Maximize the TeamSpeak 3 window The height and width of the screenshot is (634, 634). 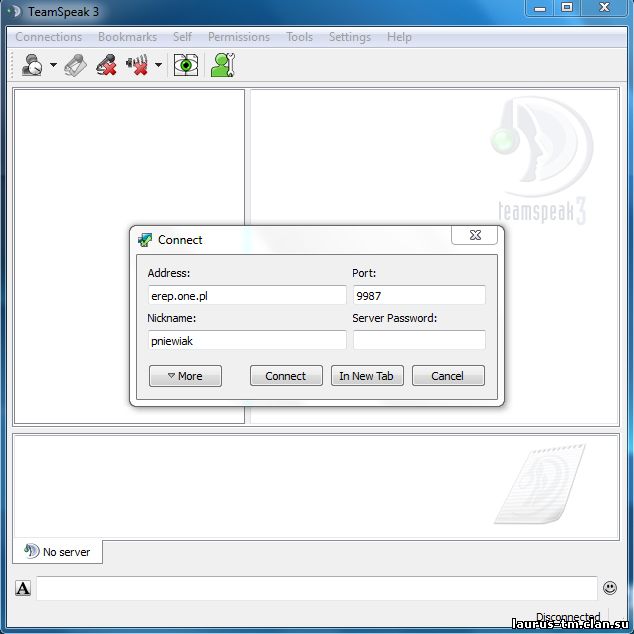[566, 8]
